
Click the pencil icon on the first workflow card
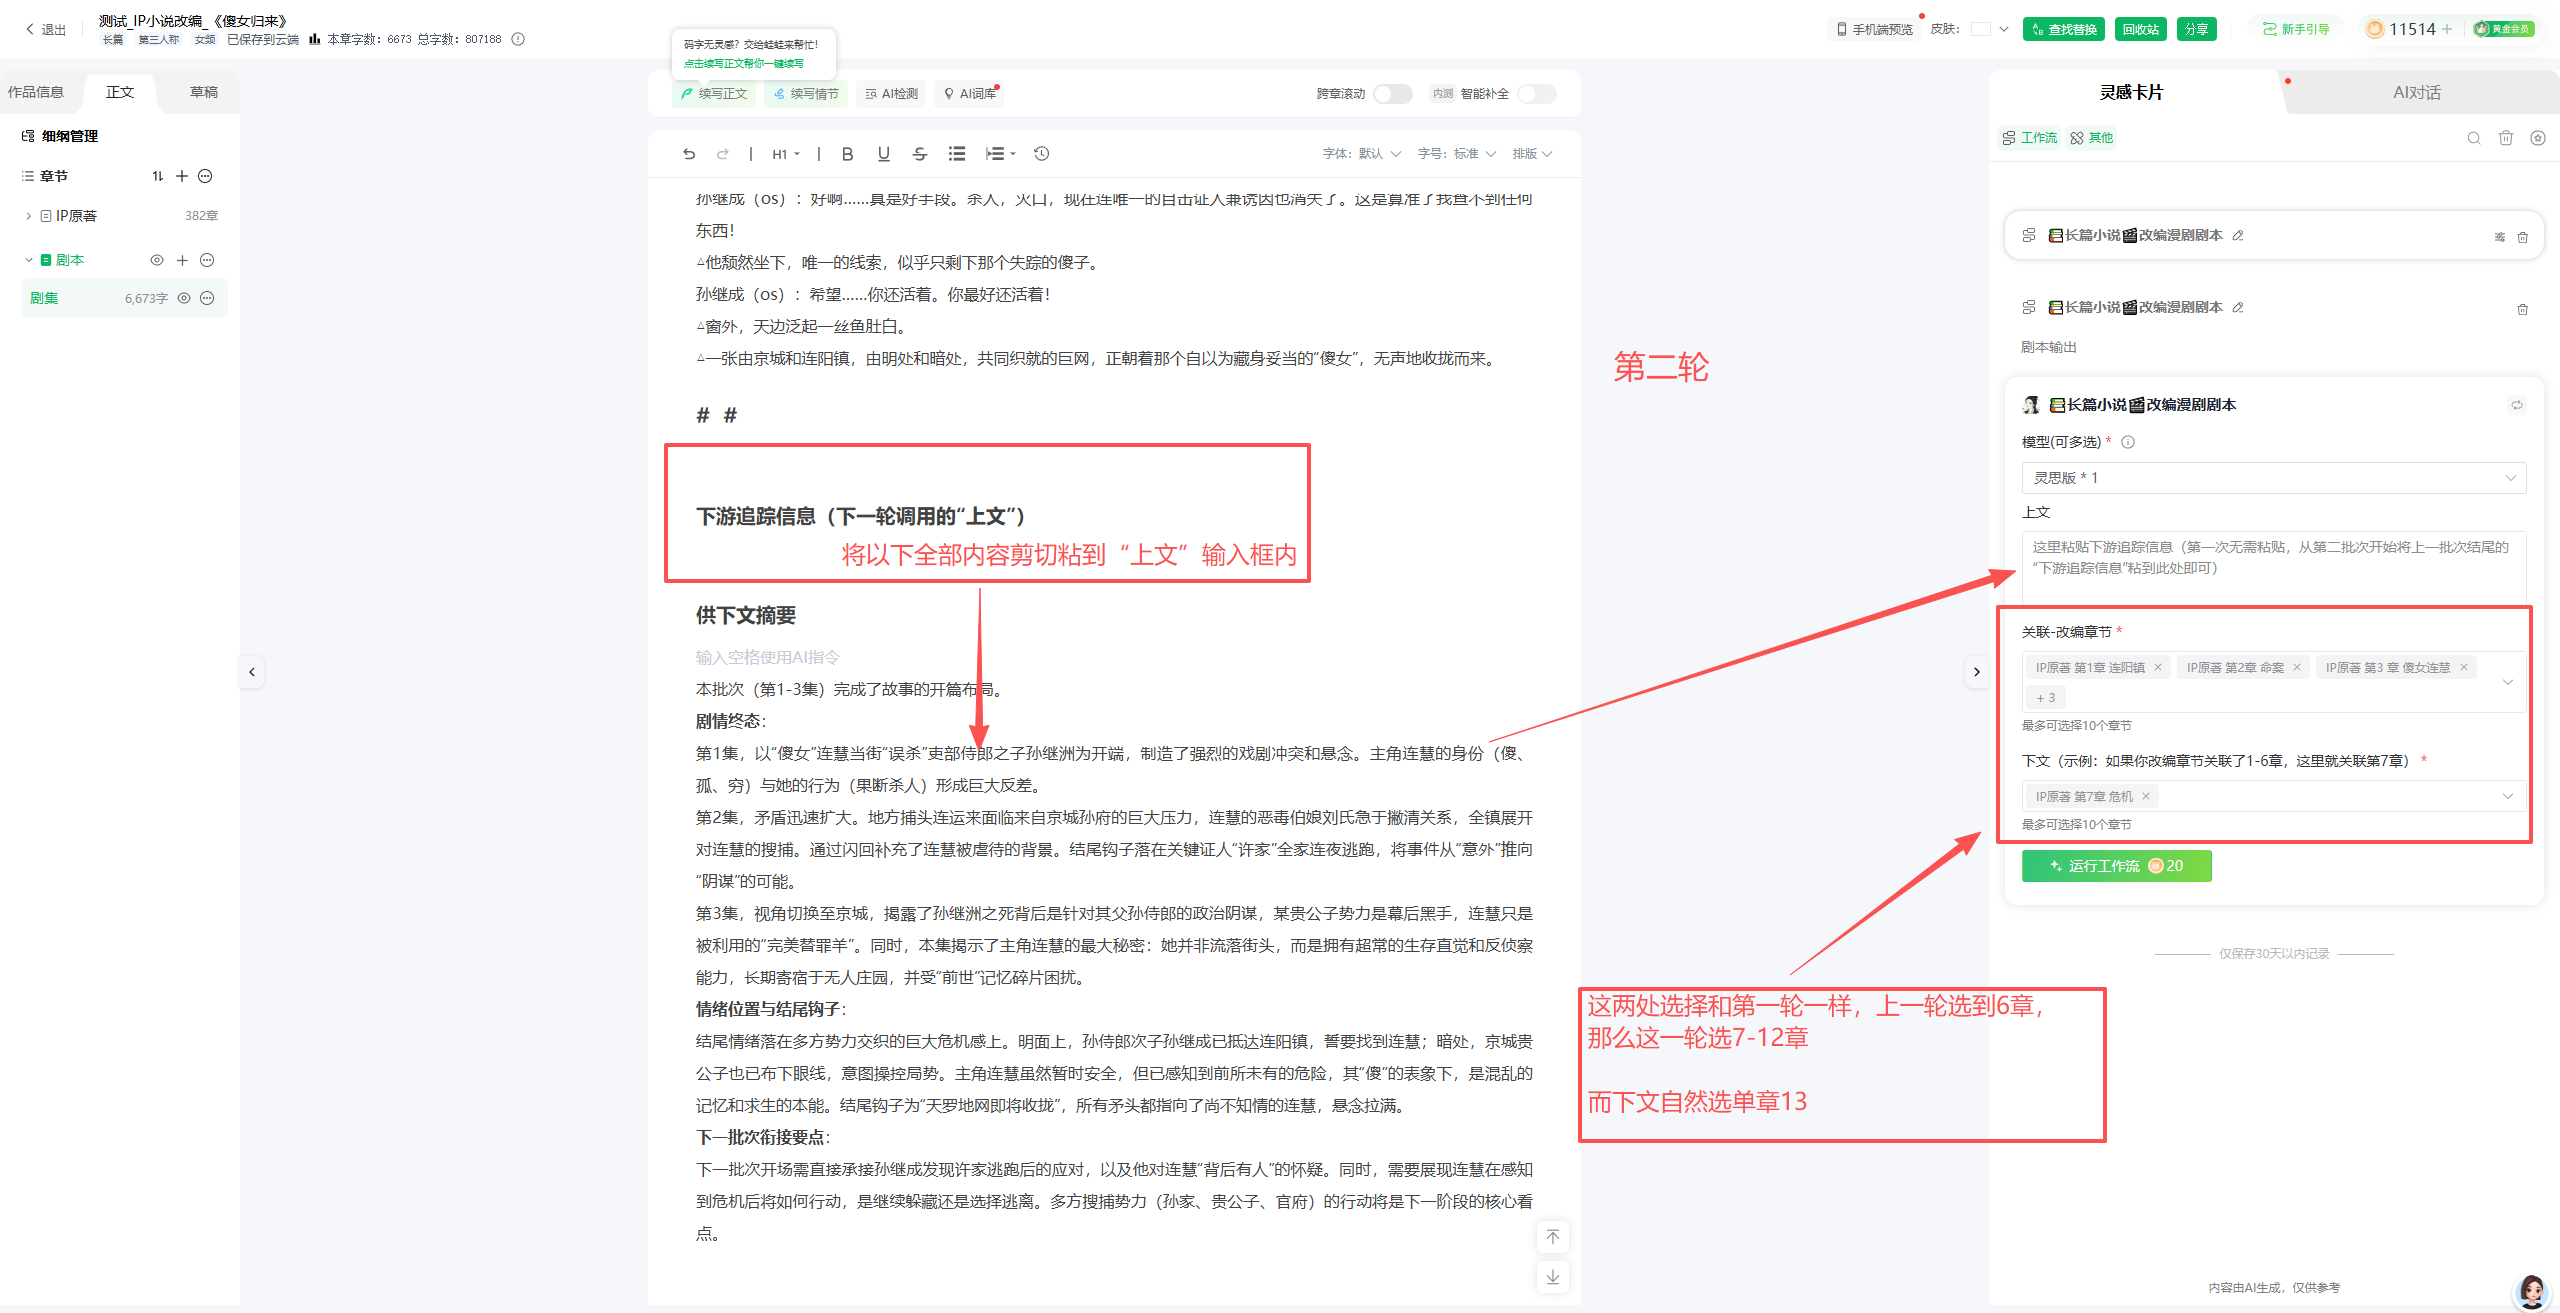2238,236
